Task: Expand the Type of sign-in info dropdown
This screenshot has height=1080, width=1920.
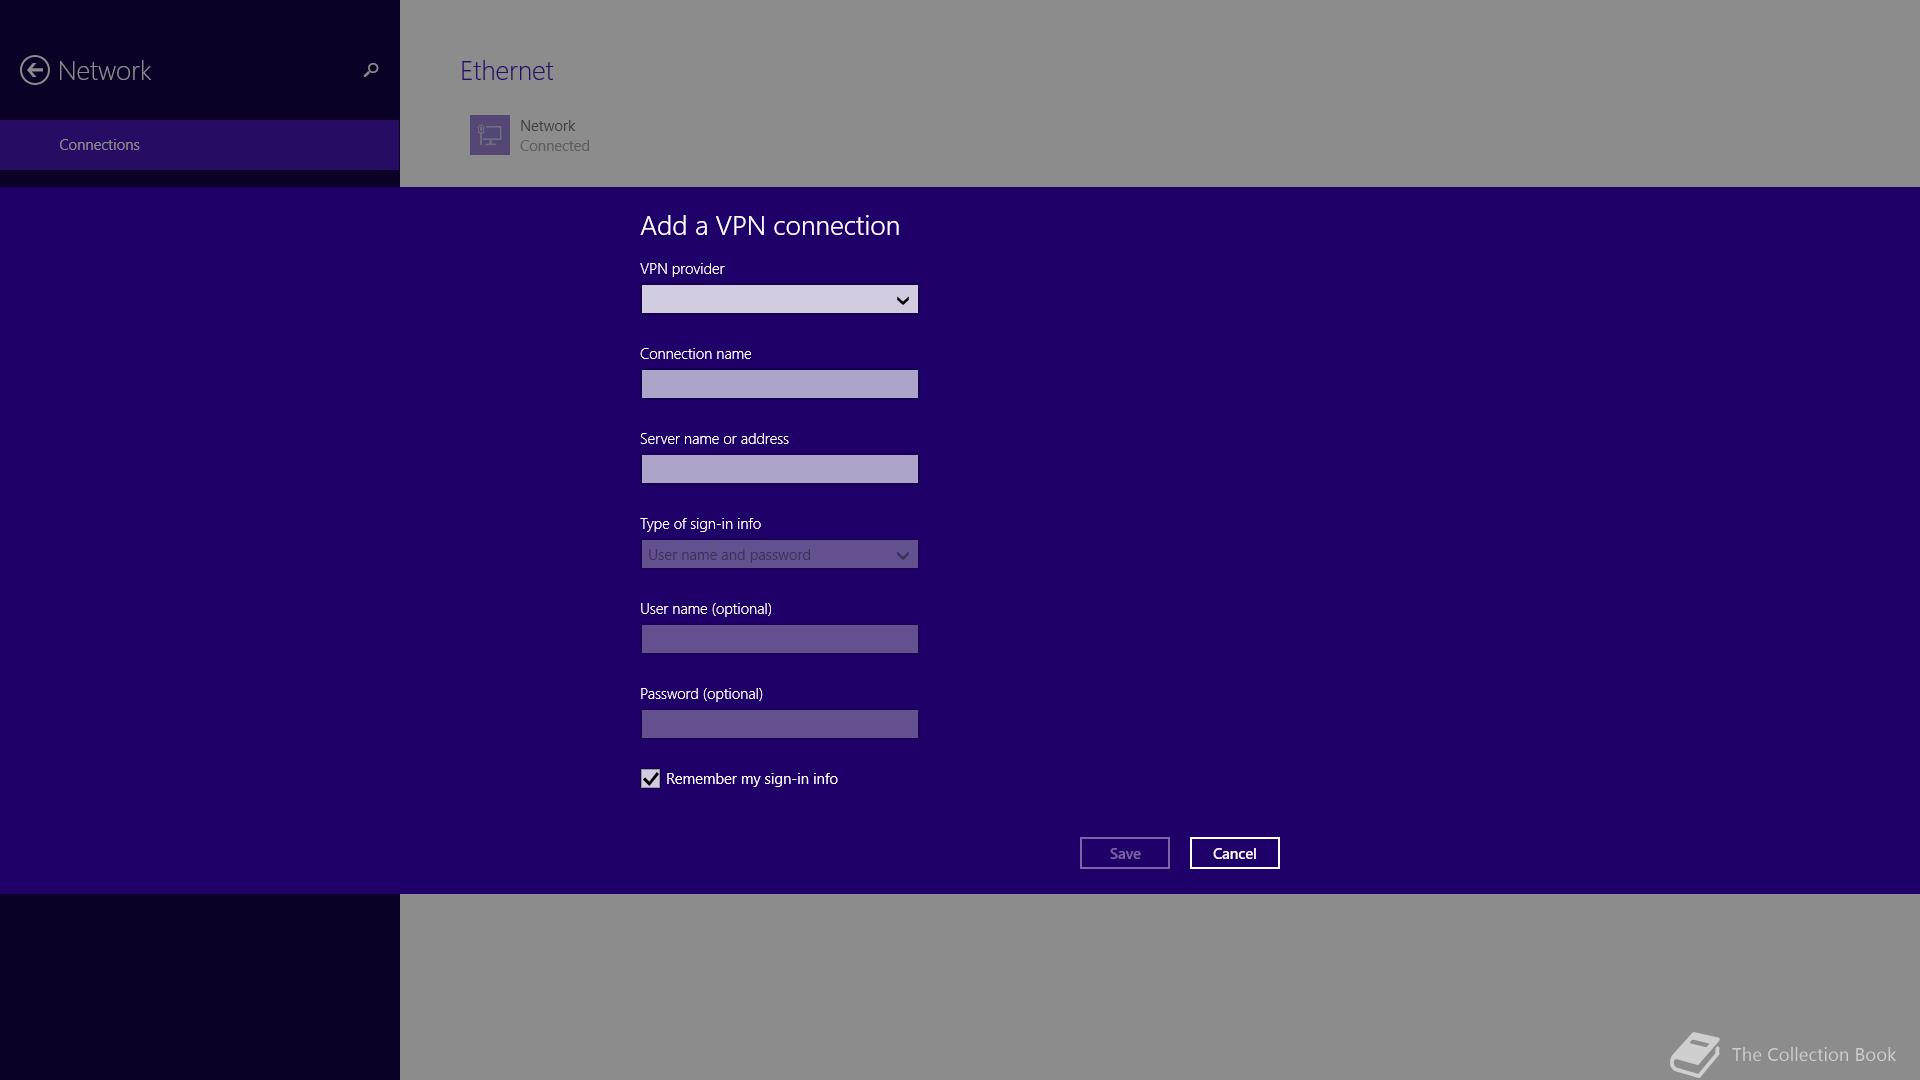Action: [779, 554]
